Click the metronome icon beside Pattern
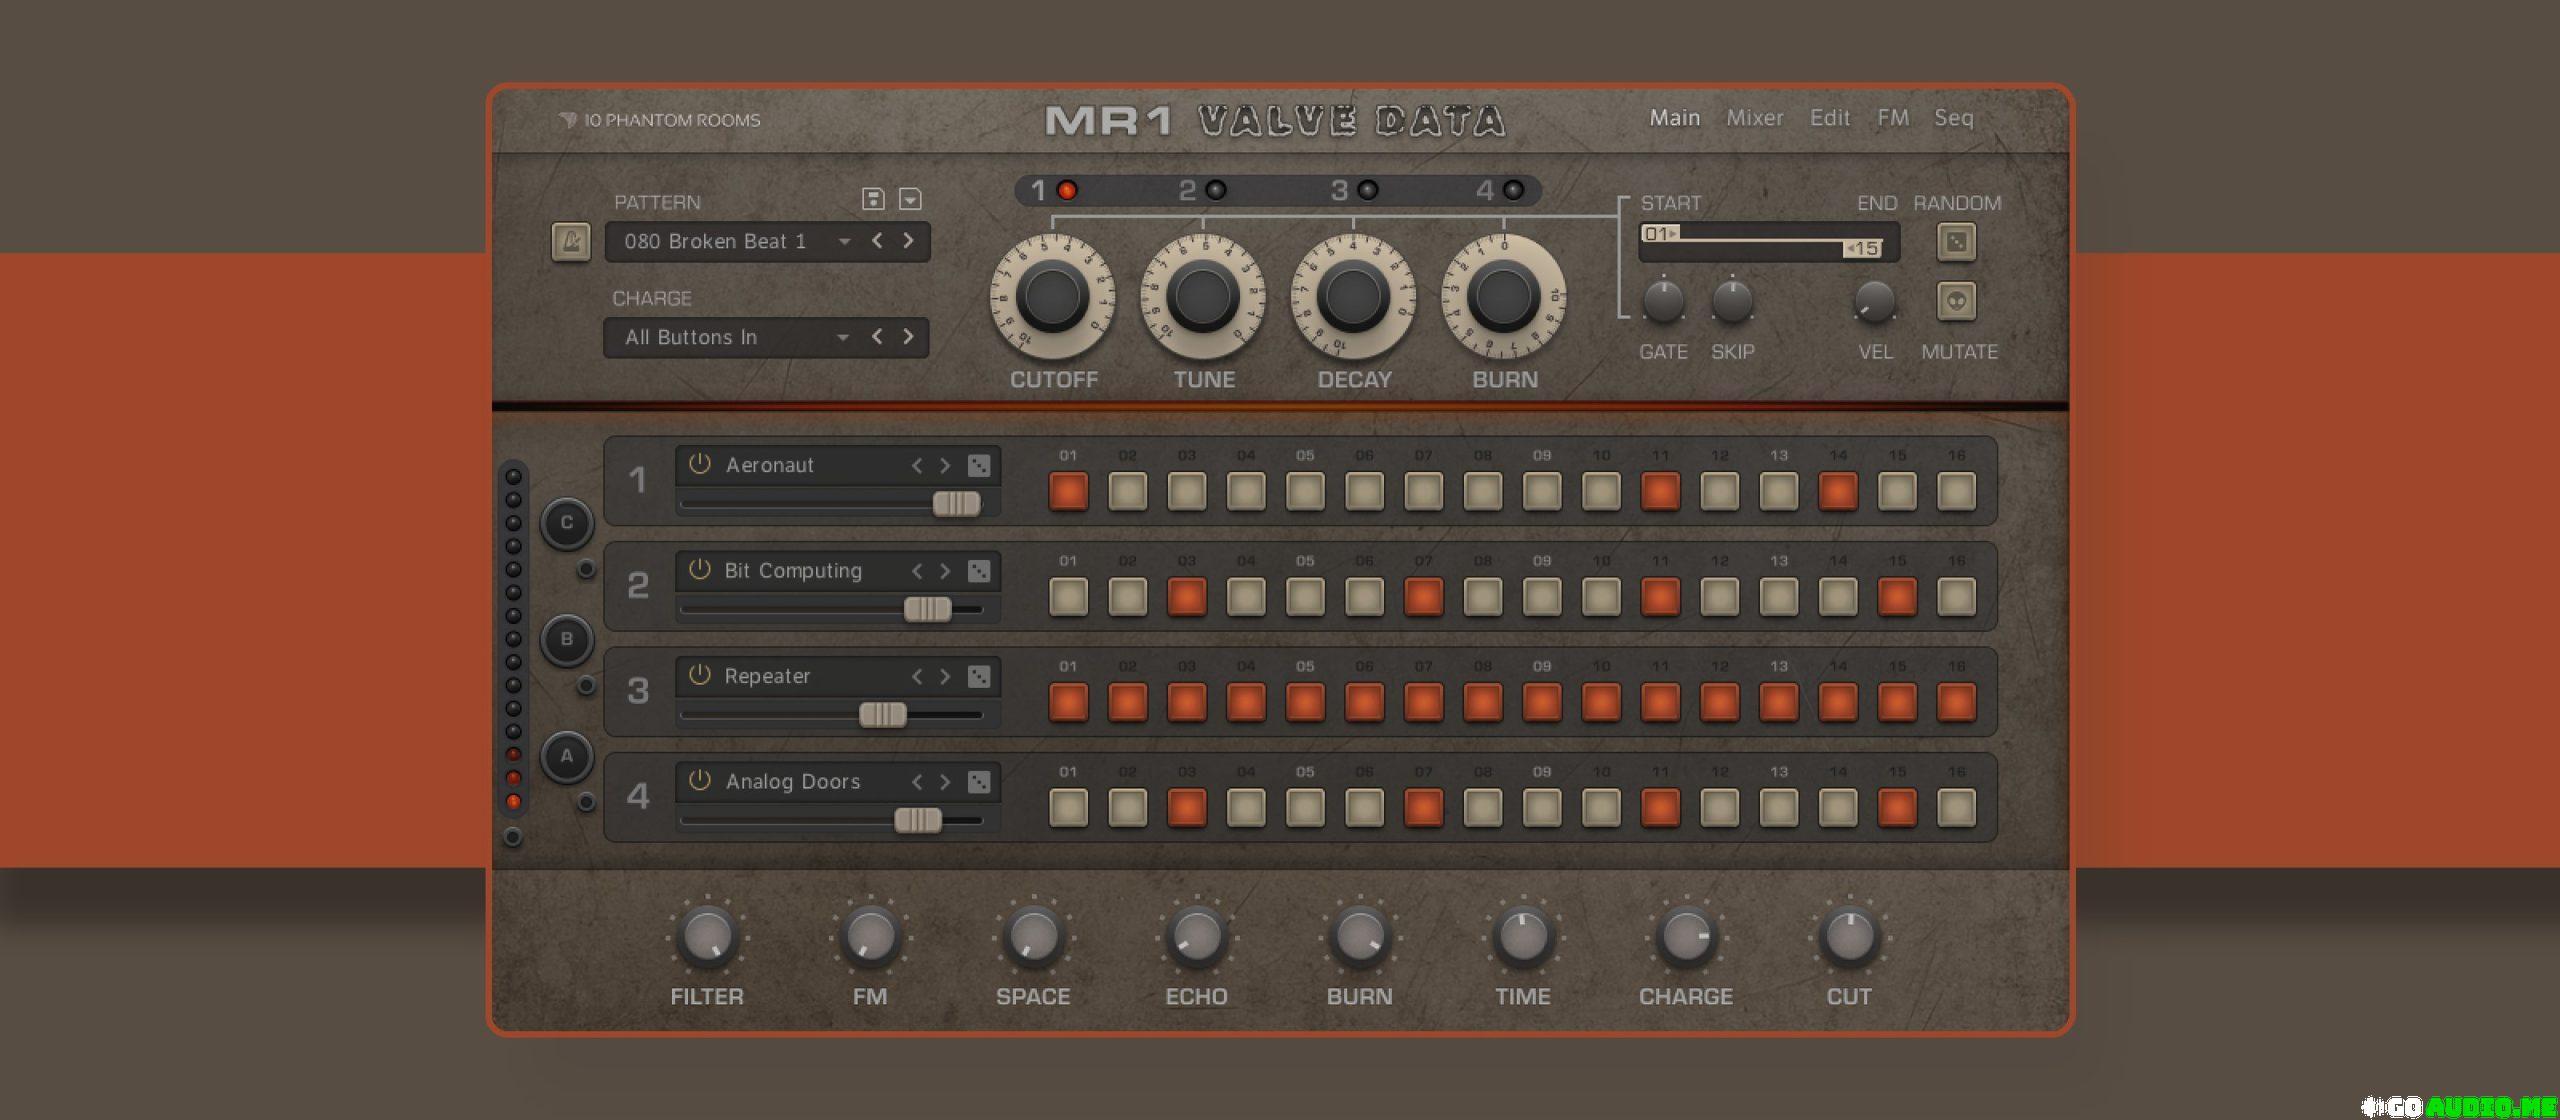This screenshot has height=1120, width=2560. [571, 242]
